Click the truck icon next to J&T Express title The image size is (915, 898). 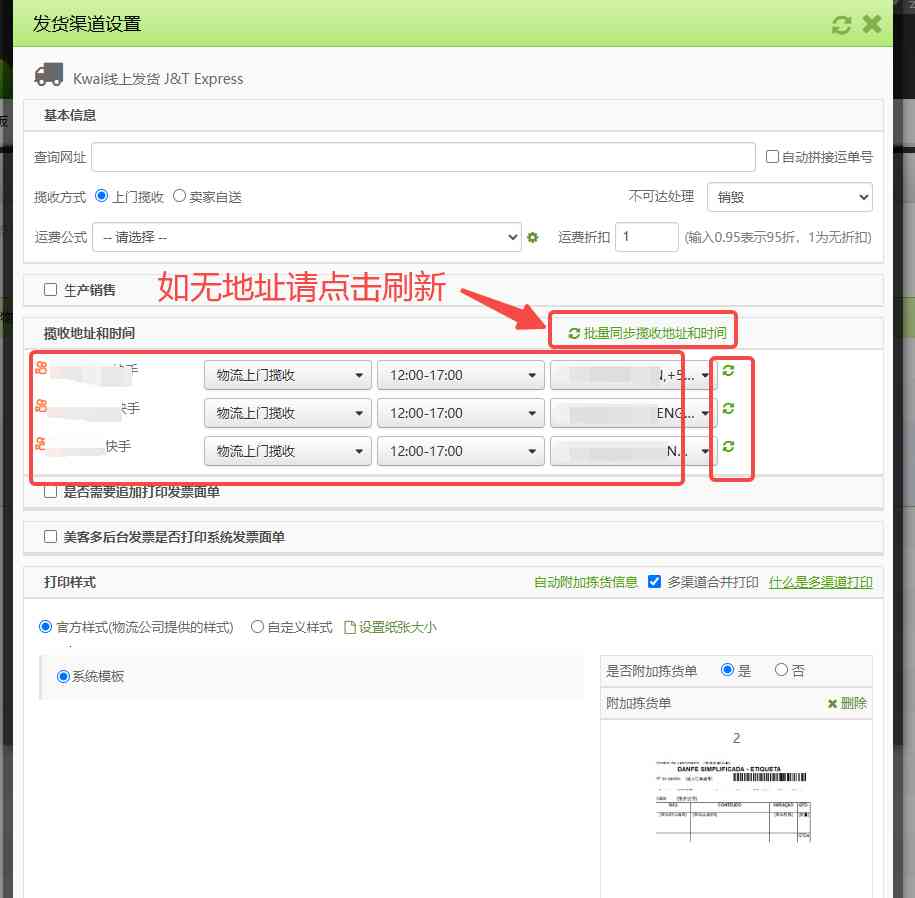[48, 76]
